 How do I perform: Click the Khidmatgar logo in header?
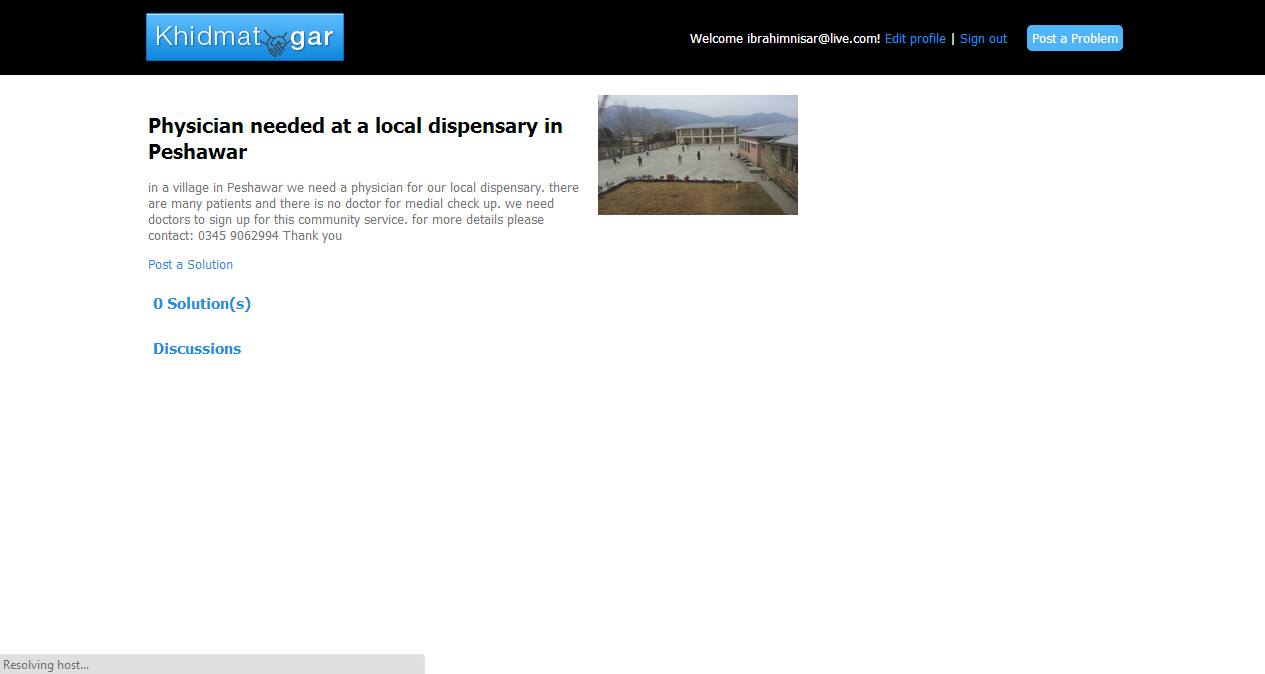pyautogui.click(x=245, y=37)
